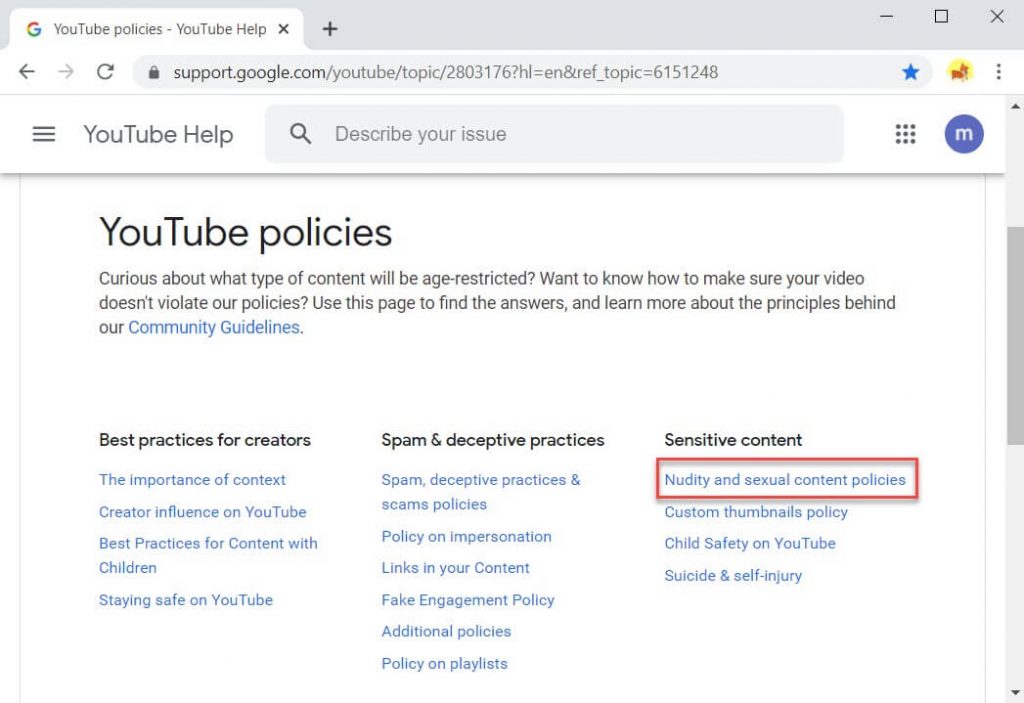Click the scrollbar up arrow
Image resolution: width=1024 pixels, height=703 pixels.
point(1015,105)
